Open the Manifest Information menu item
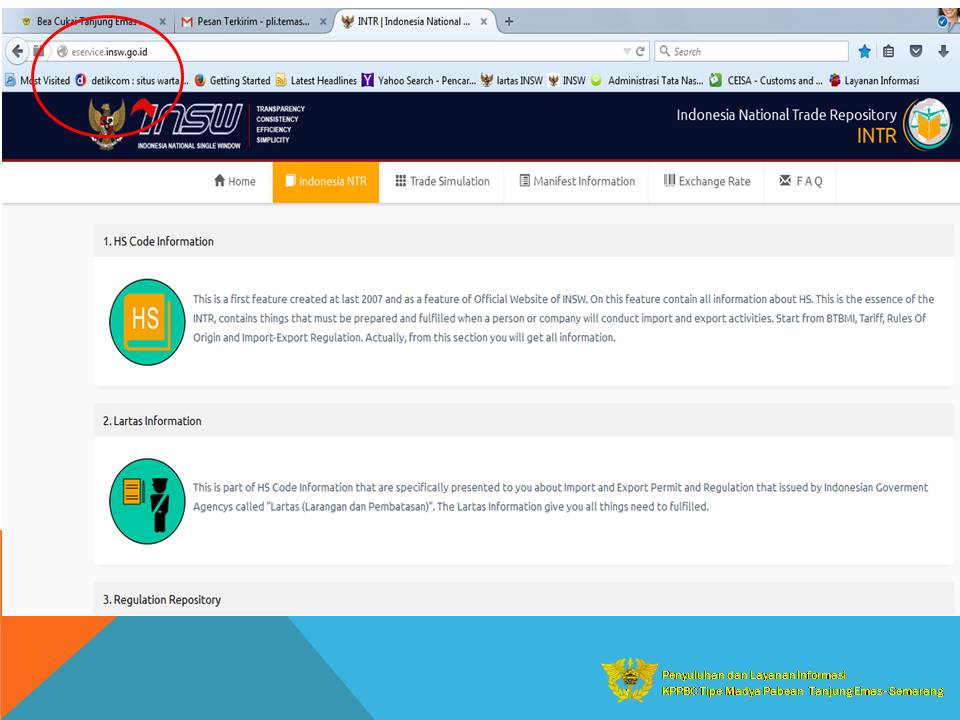This screenshot has width=960, height=720. tap(577, 181)
